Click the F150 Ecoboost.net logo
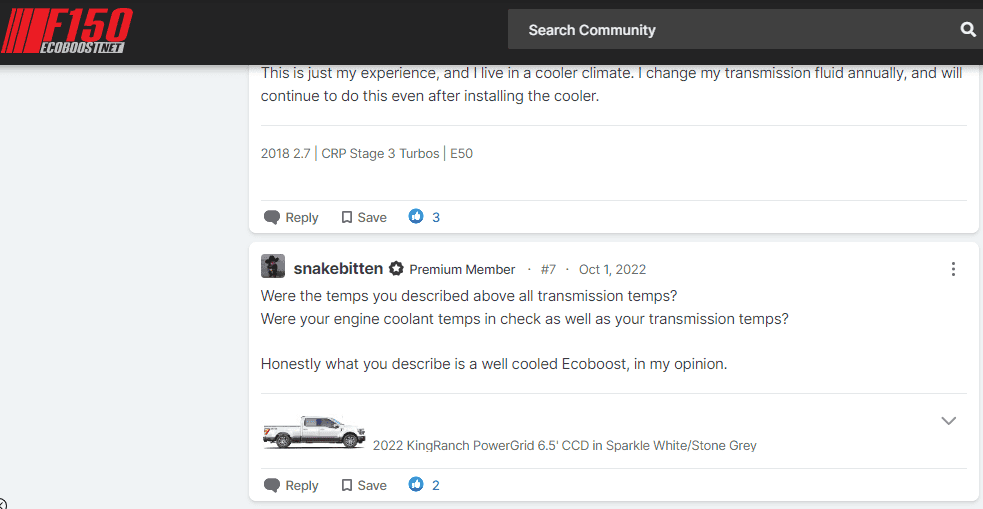 coord(66,29)
